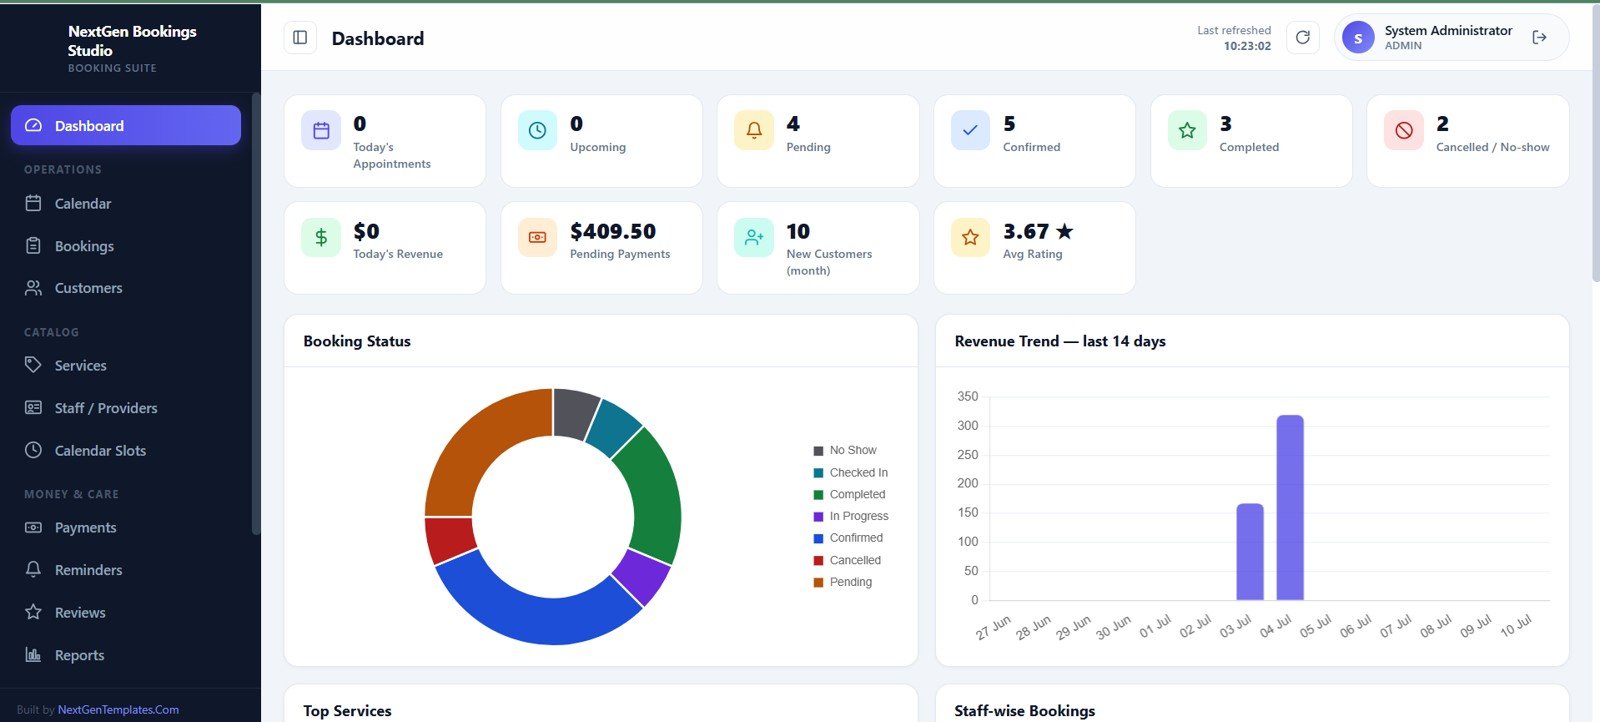Click the Bookings clipboard icon in sidebar
1600x722 pixels.
[x=33, y=246]
